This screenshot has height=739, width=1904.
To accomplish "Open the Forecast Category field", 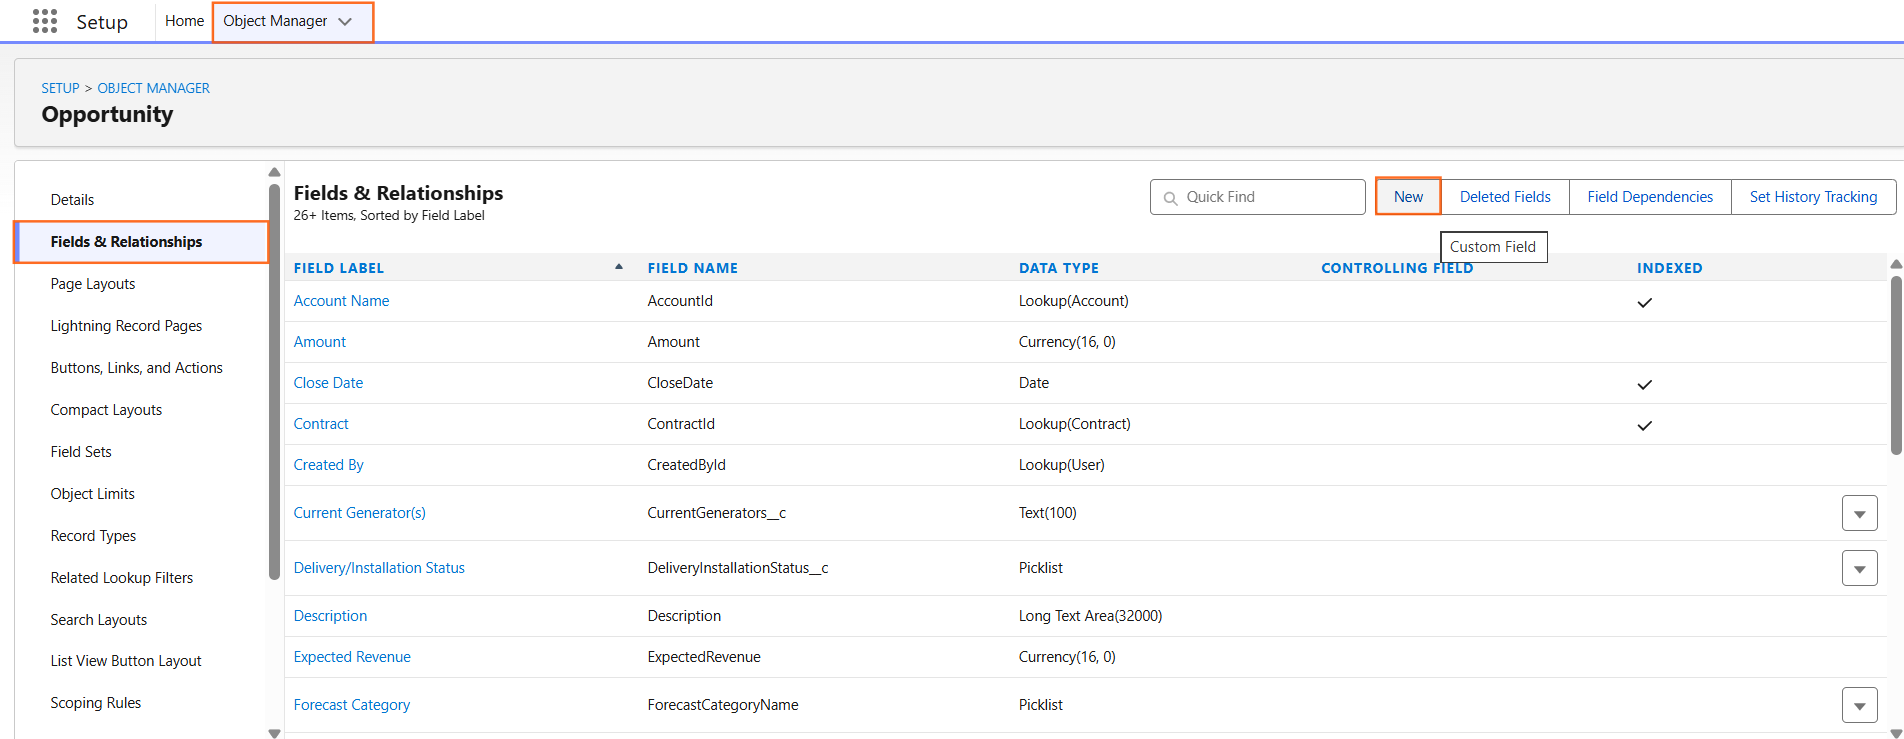I will coord(351,705).
